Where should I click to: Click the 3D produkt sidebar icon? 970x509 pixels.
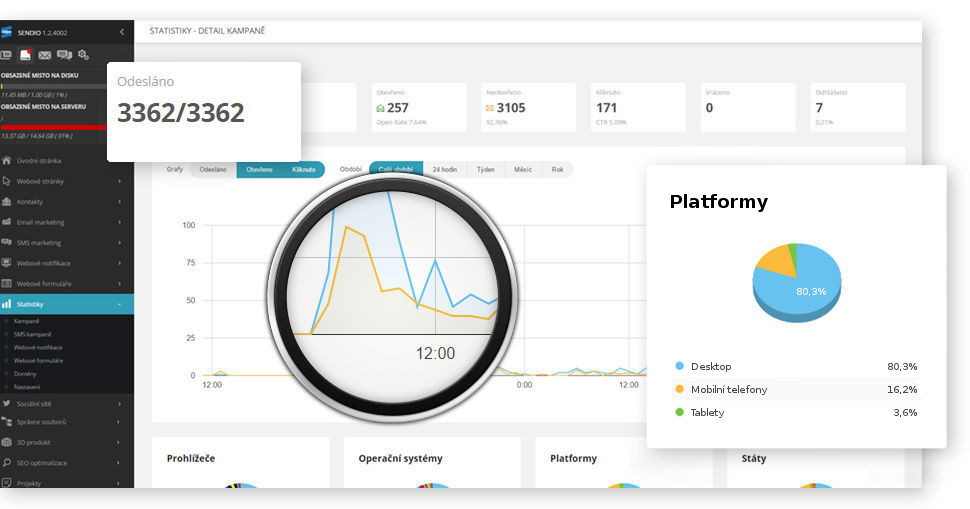[x=6, y=442]
